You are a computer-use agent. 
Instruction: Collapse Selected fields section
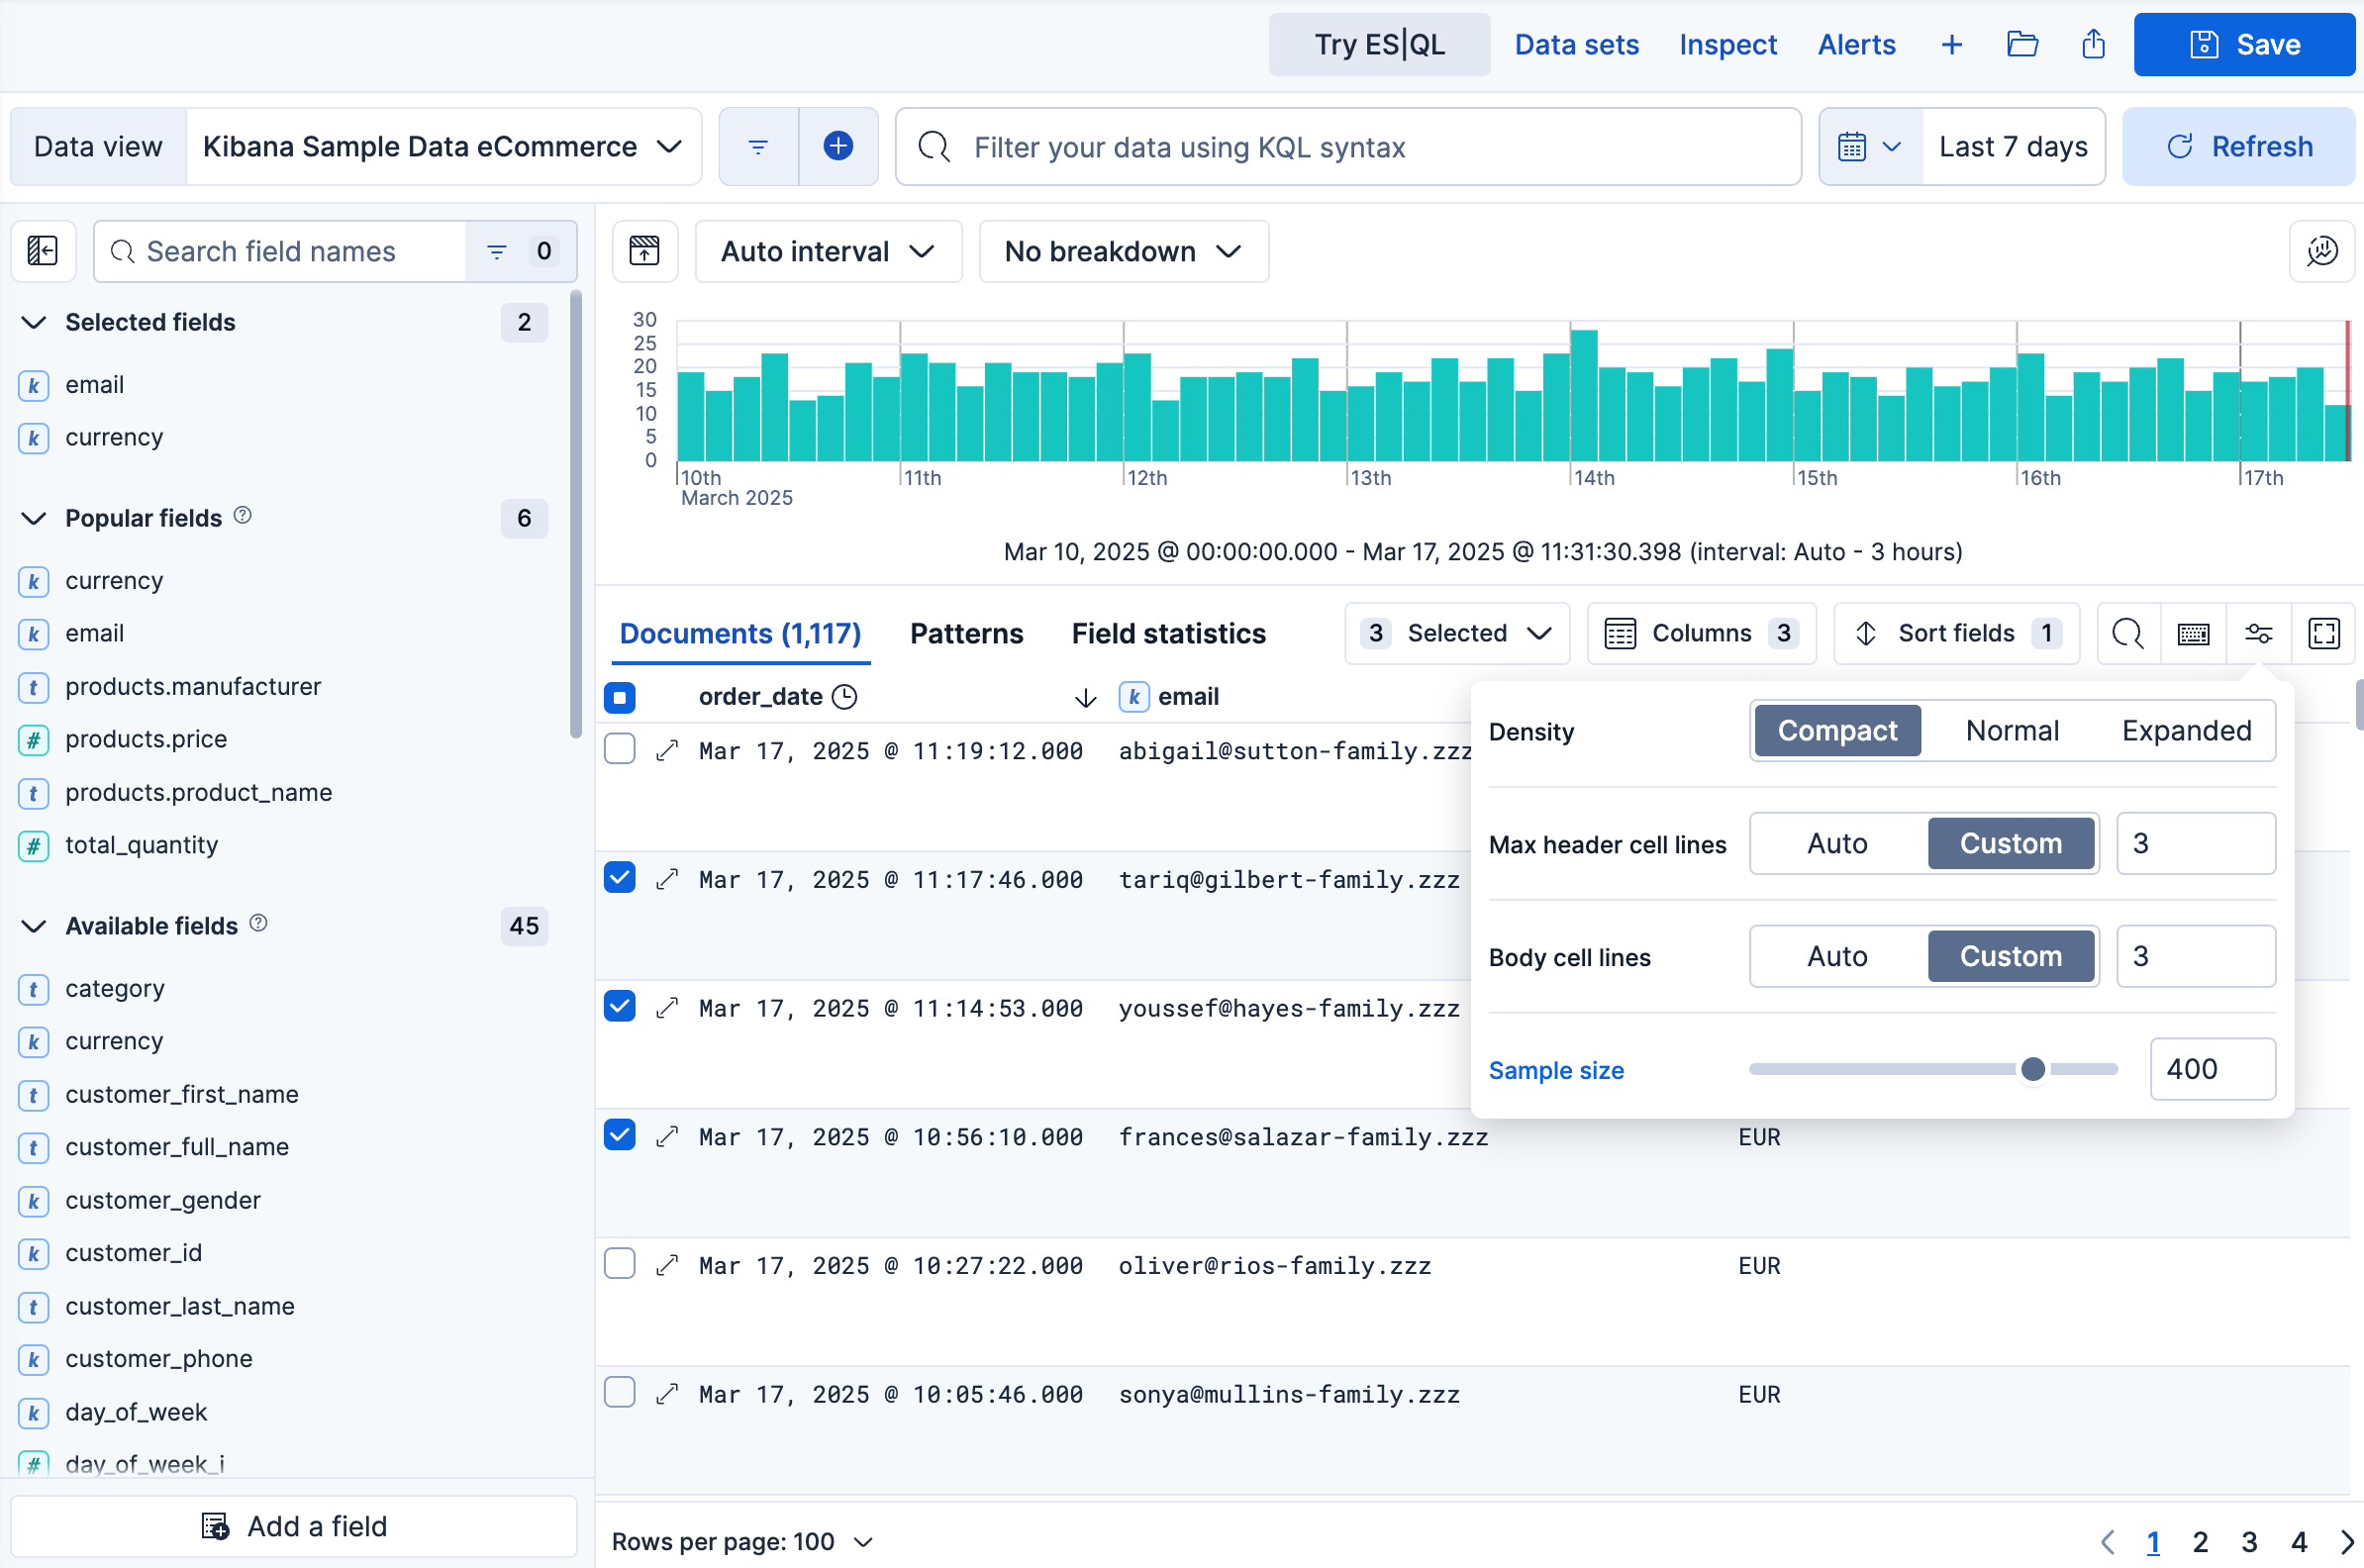point(34,322)
